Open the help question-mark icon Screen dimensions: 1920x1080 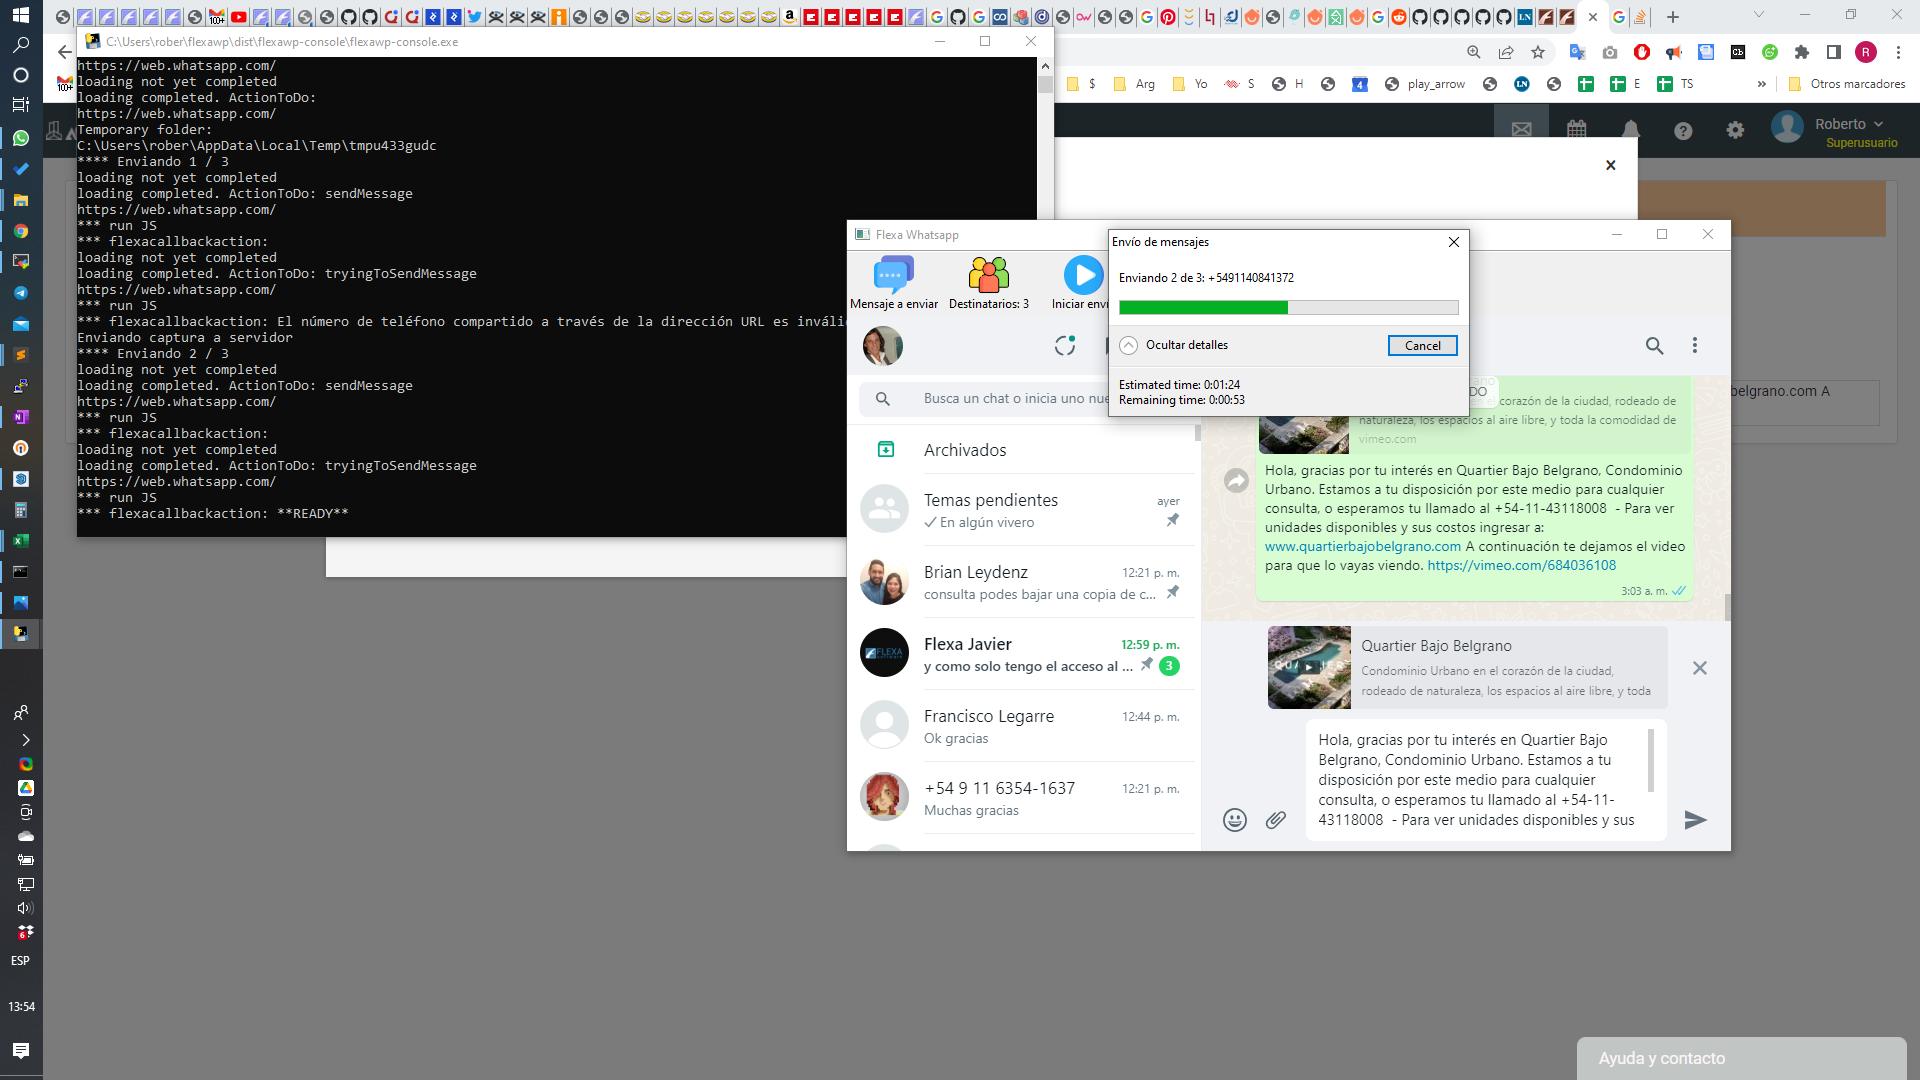(1682, 131)
